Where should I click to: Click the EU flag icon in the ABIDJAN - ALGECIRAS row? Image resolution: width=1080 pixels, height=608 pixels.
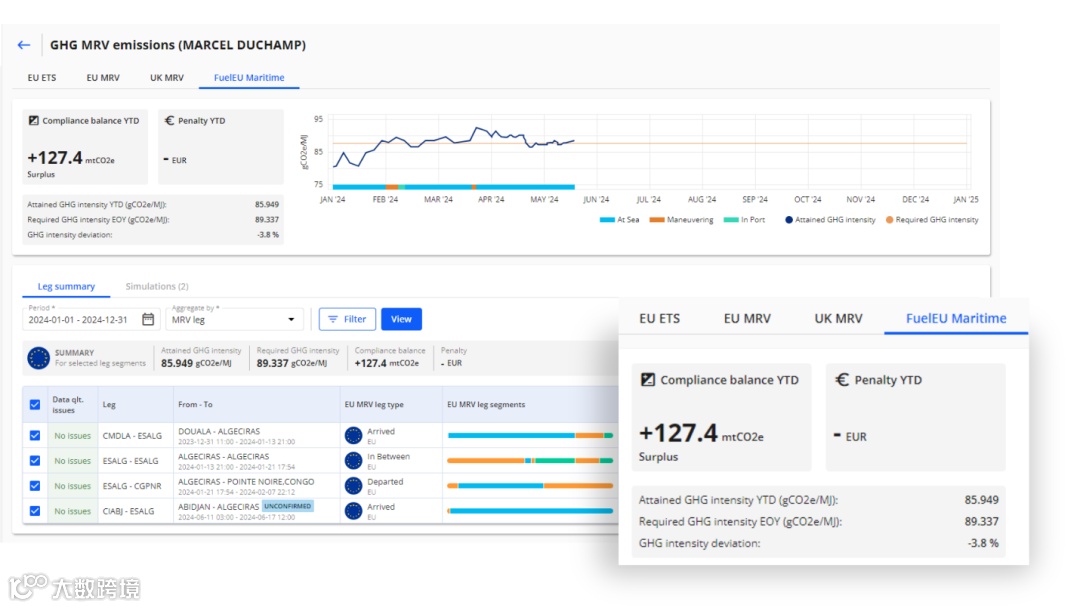tap(353, 511)
